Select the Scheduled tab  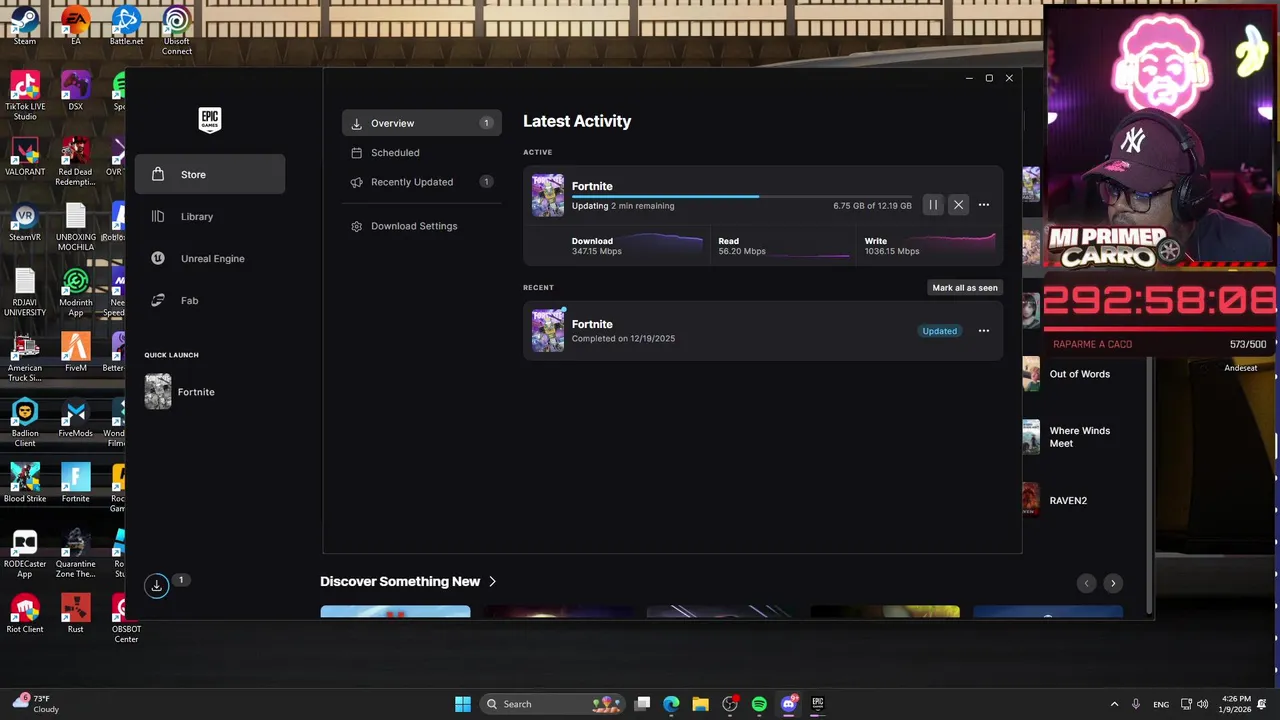click(x=421, y=153)
